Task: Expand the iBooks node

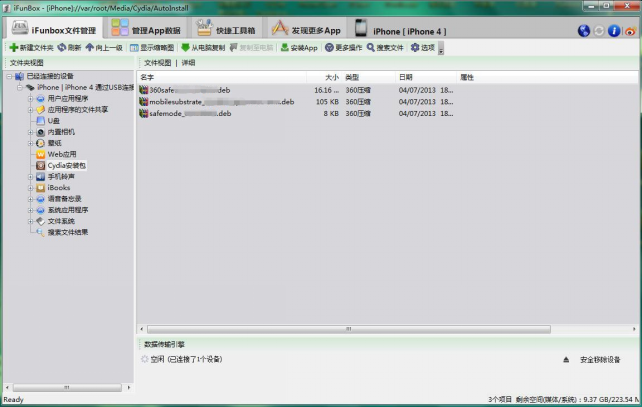Action: click(x=30, y=188)
